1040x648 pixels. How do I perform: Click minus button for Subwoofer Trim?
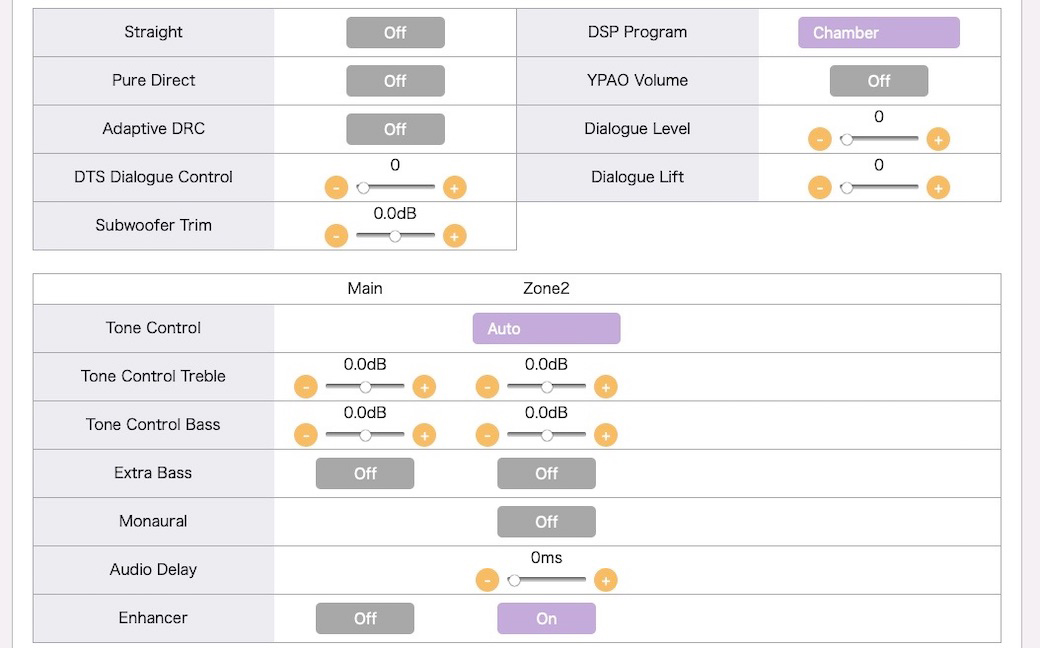click(336, 236)
